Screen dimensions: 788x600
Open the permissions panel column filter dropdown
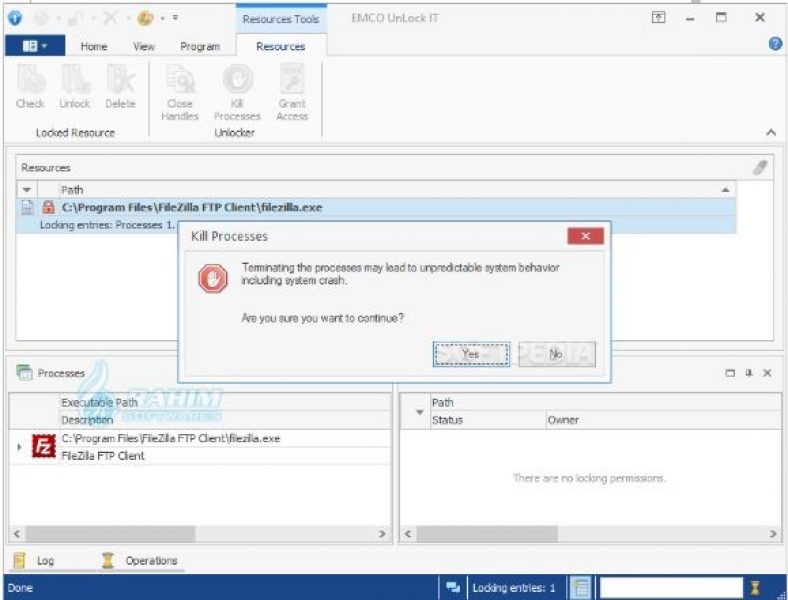coord(419,412)
